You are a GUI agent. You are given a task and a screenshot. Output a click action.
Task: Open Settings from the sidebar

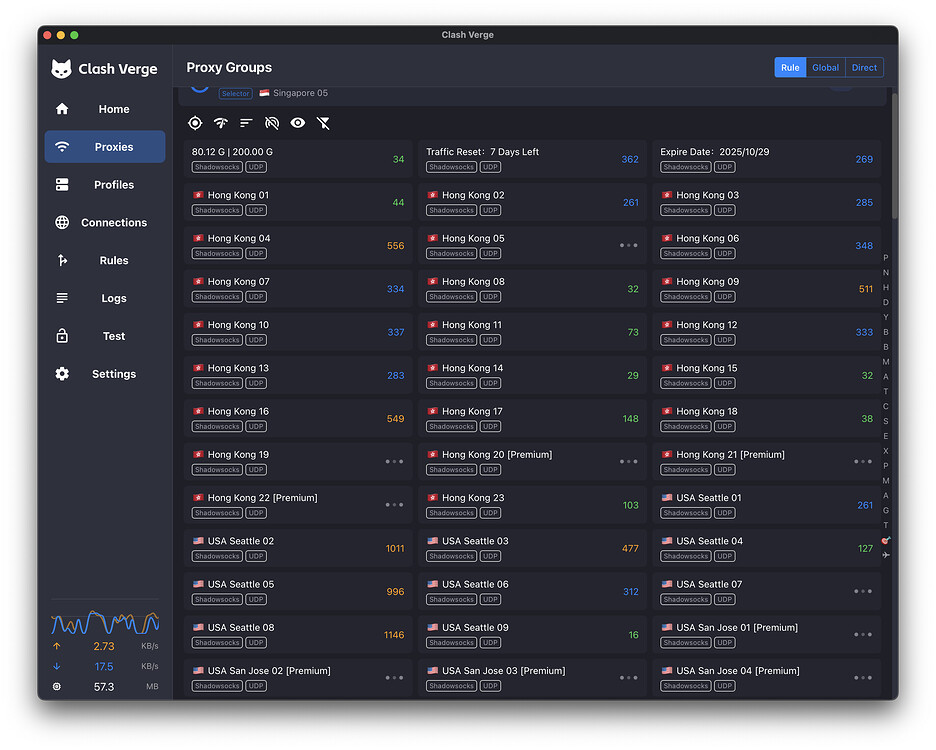[x=105, y=374]
